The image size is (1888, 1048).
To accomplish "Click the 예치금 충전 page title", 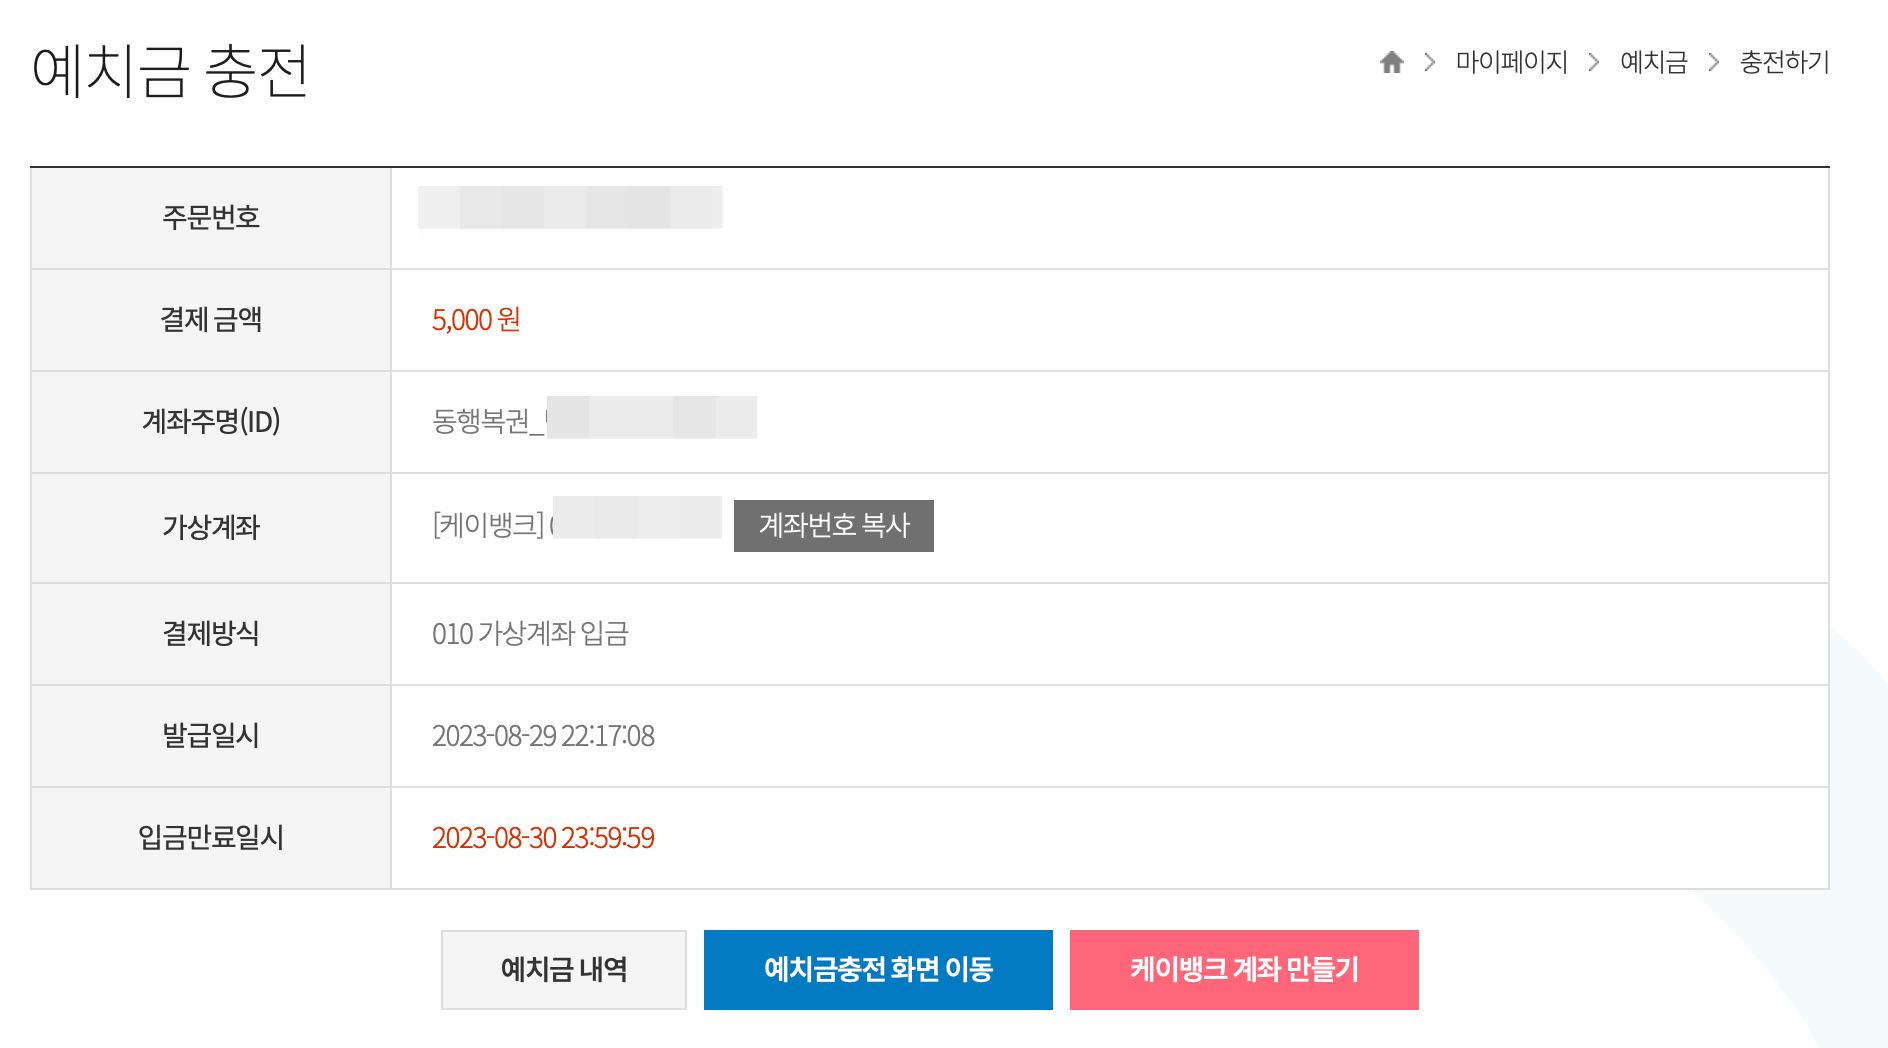I will click(172, 70).
